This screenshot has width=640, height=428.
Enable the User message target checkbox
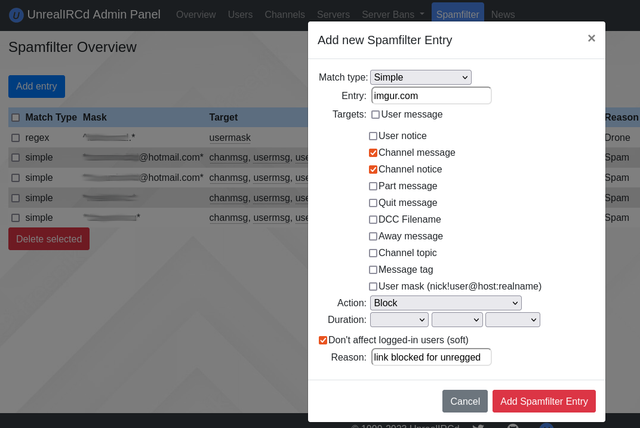(x=374, y=115)
